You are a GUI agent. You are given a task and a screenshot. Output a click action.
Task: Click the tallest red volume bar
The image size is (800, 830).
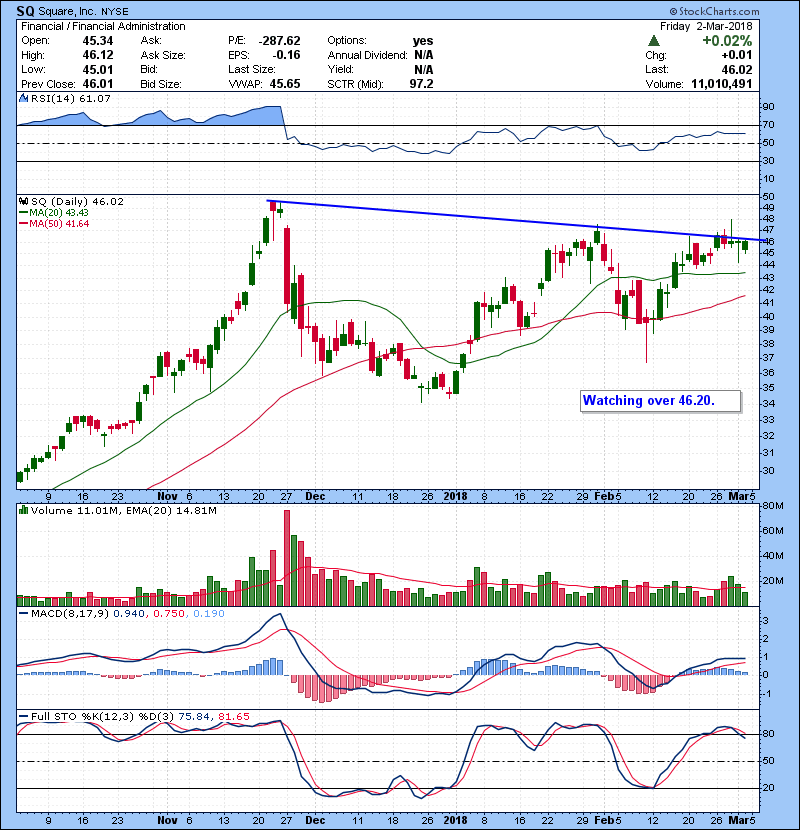tap(287, 558)
